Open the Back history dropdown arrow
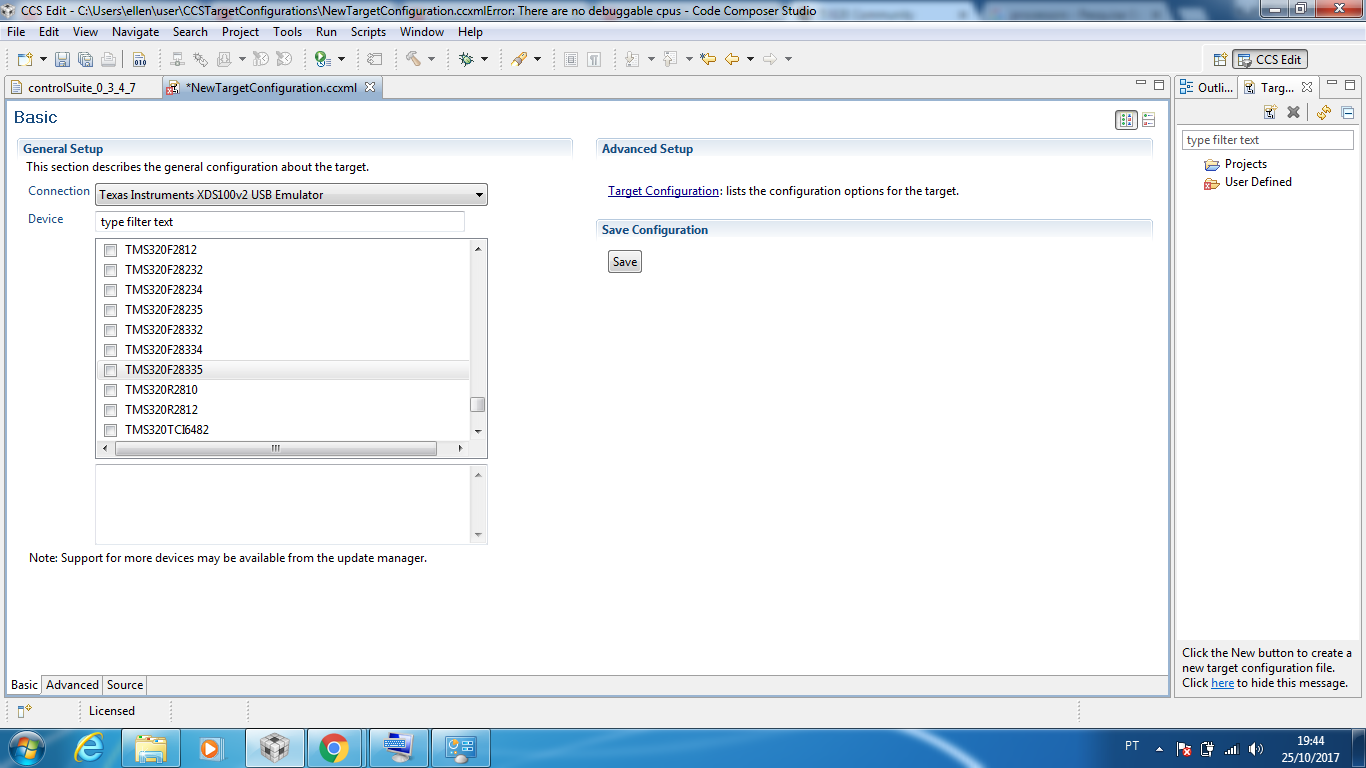The width and height of the screenshot is (1366, 768). [x=750, y=59]
